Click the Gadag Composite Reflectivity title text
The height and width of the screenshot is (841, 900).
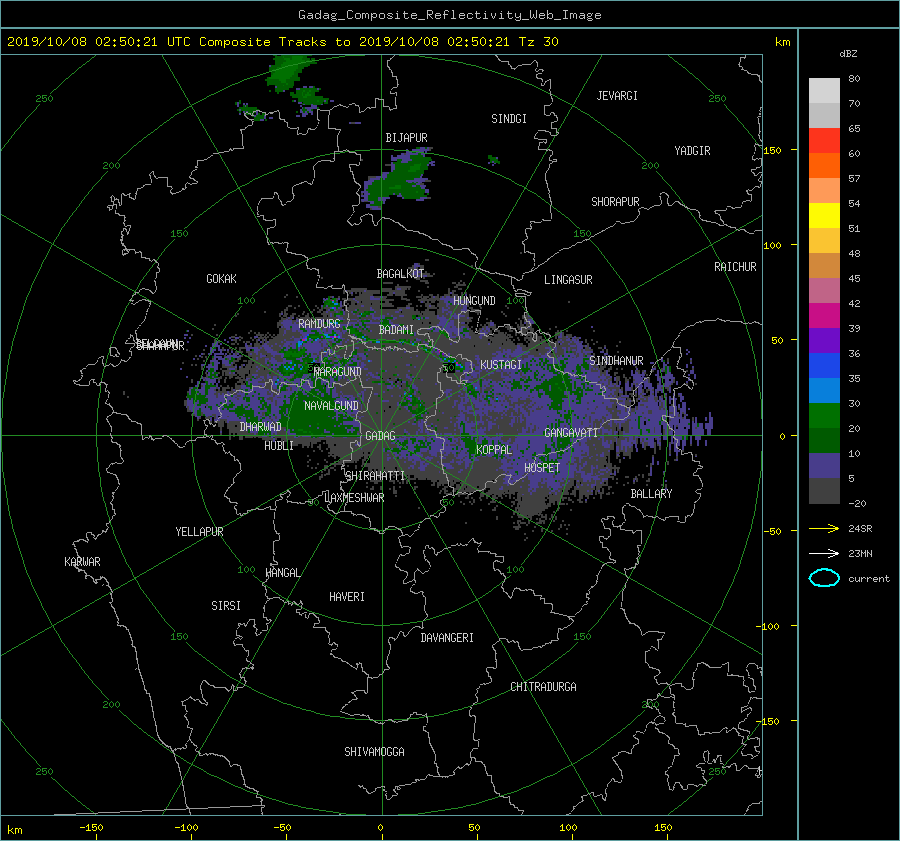[x=449, y=15]
